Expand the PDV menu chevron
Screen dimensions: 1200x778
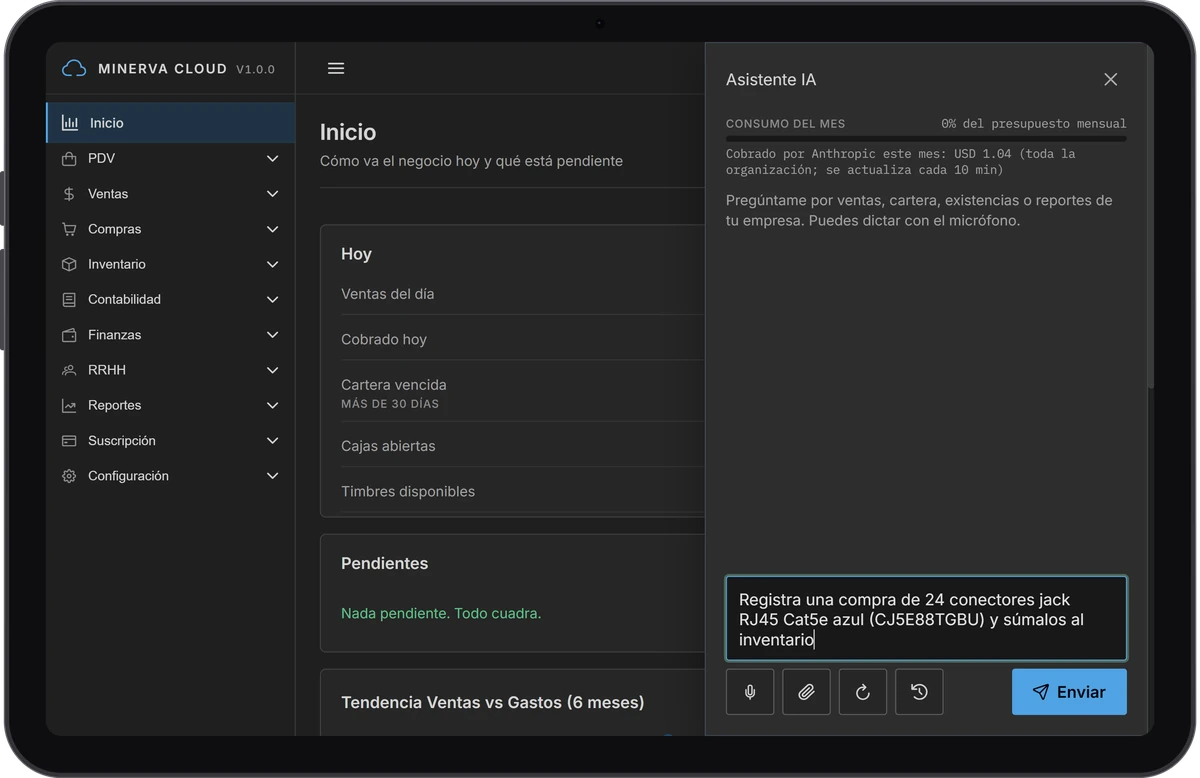point(273,159)
